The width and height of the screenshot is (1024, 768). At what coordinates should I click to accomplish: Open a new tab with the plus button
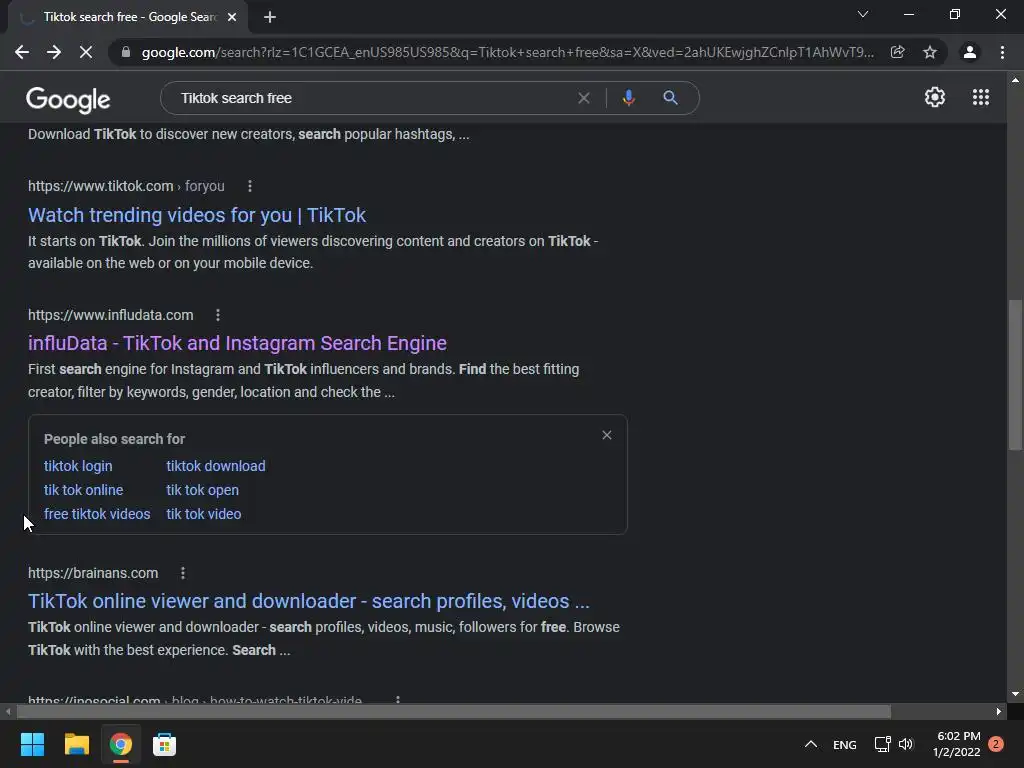point(270,17)
